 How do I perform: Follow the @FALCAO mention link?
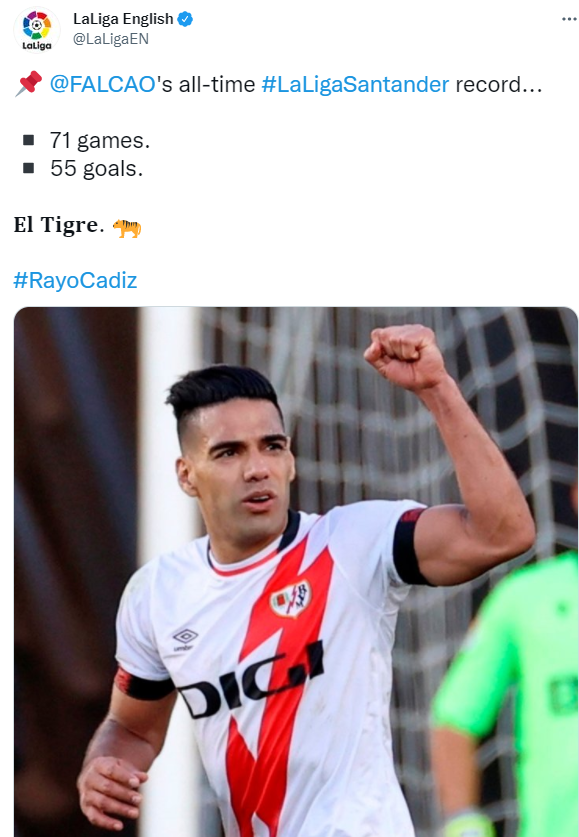pos(102,85)
